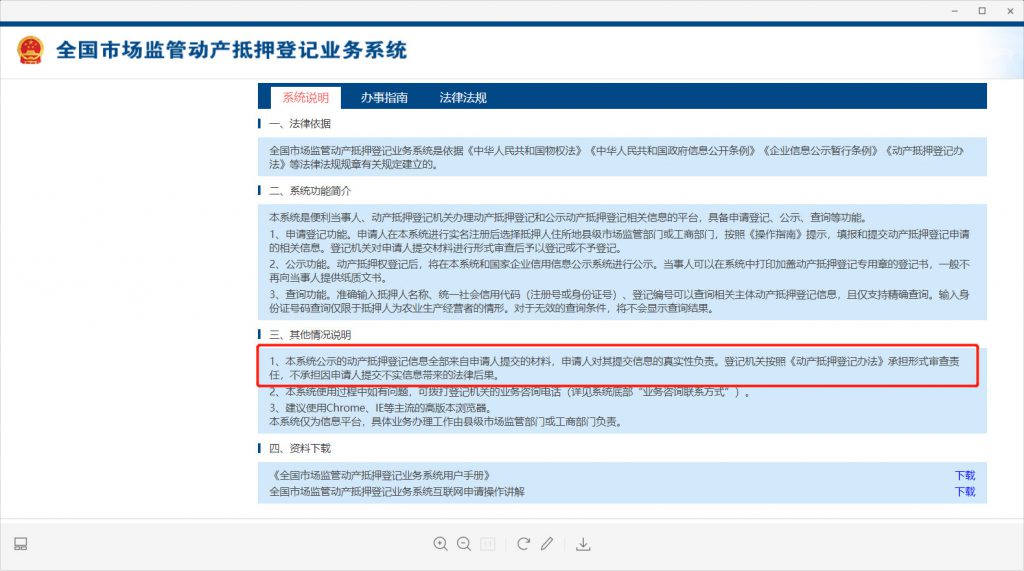Click the 二、系统功能简介 heading
1024x571 pixels.
[x=310, y=191]
